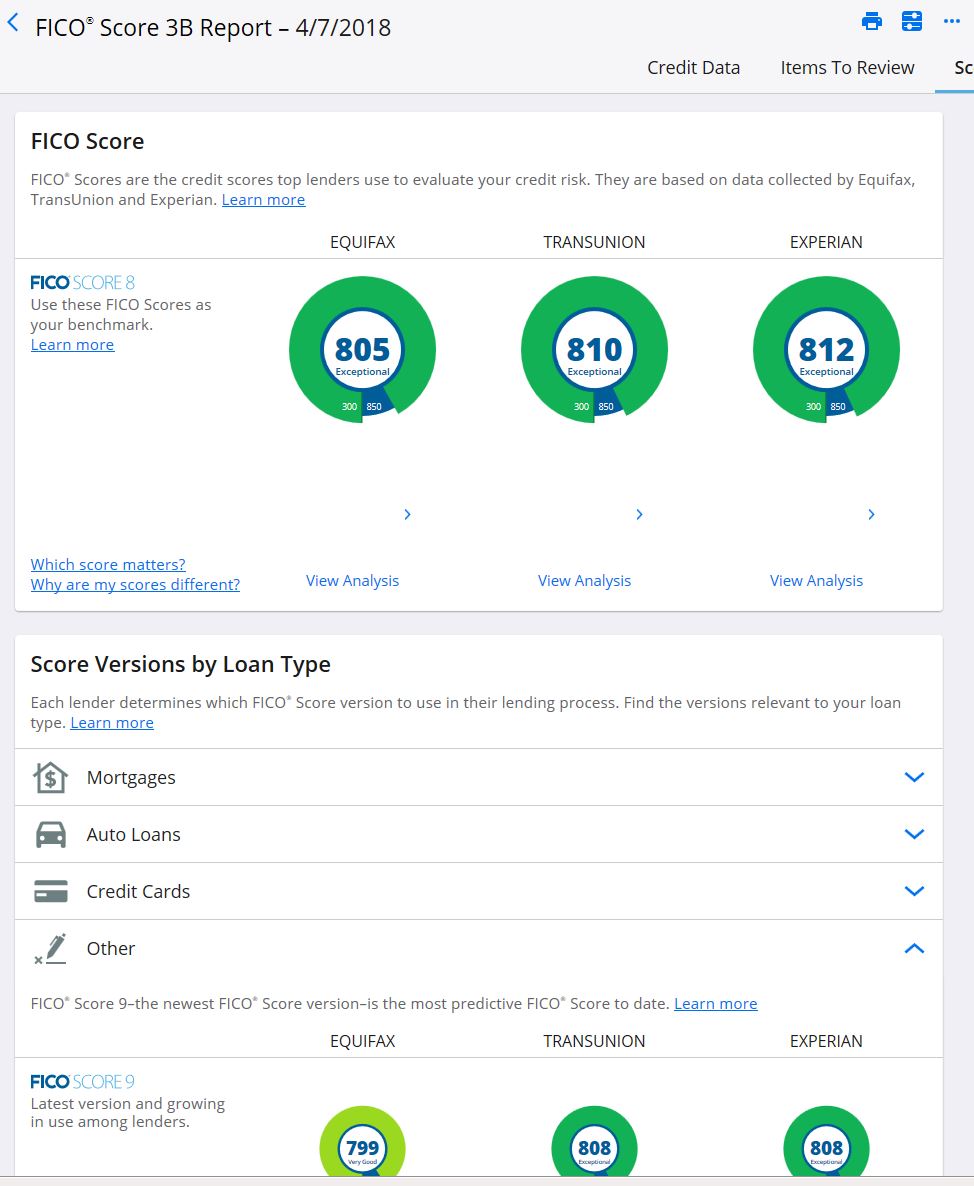The width and height of the screenshot is (974, 1186).
Task: Open View Analysis for TransUnion
Action: click(x=585, y=581)
